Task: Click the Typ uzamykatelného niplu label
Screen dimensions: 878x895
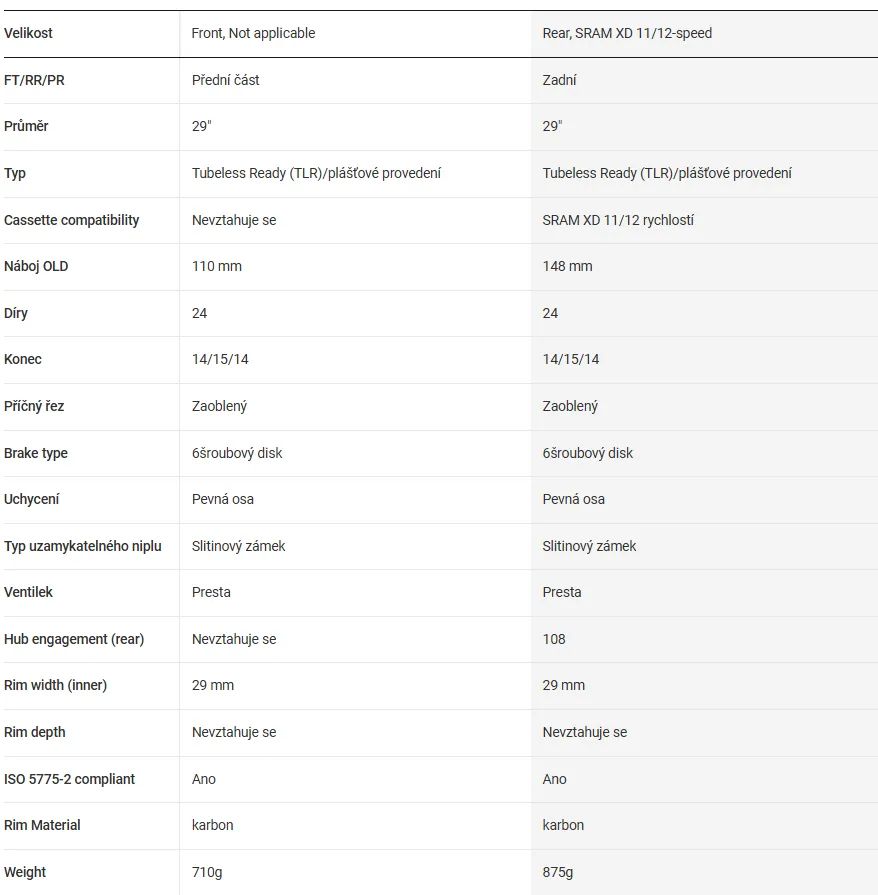Action: pyautogui.click(x=83, y=546)
